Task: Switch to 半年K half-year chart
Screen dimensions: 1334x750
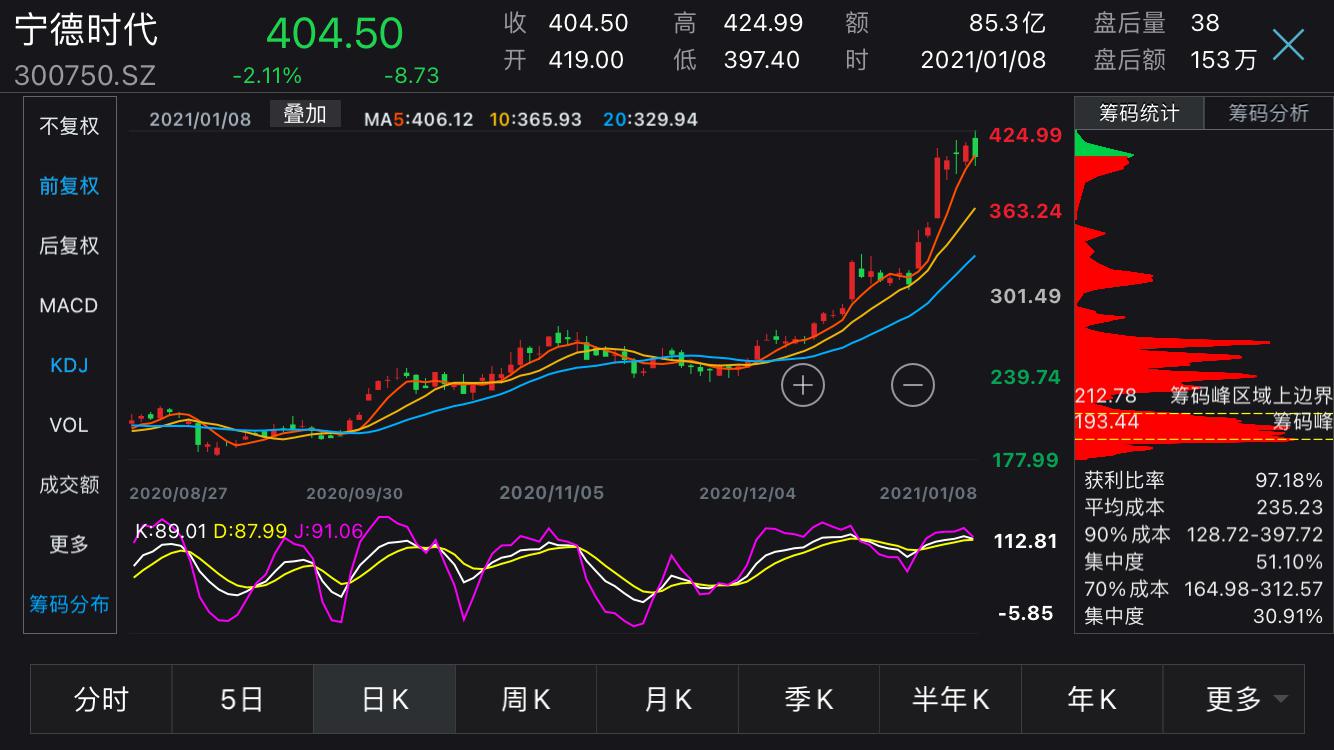Action: (x=950, y=699)
